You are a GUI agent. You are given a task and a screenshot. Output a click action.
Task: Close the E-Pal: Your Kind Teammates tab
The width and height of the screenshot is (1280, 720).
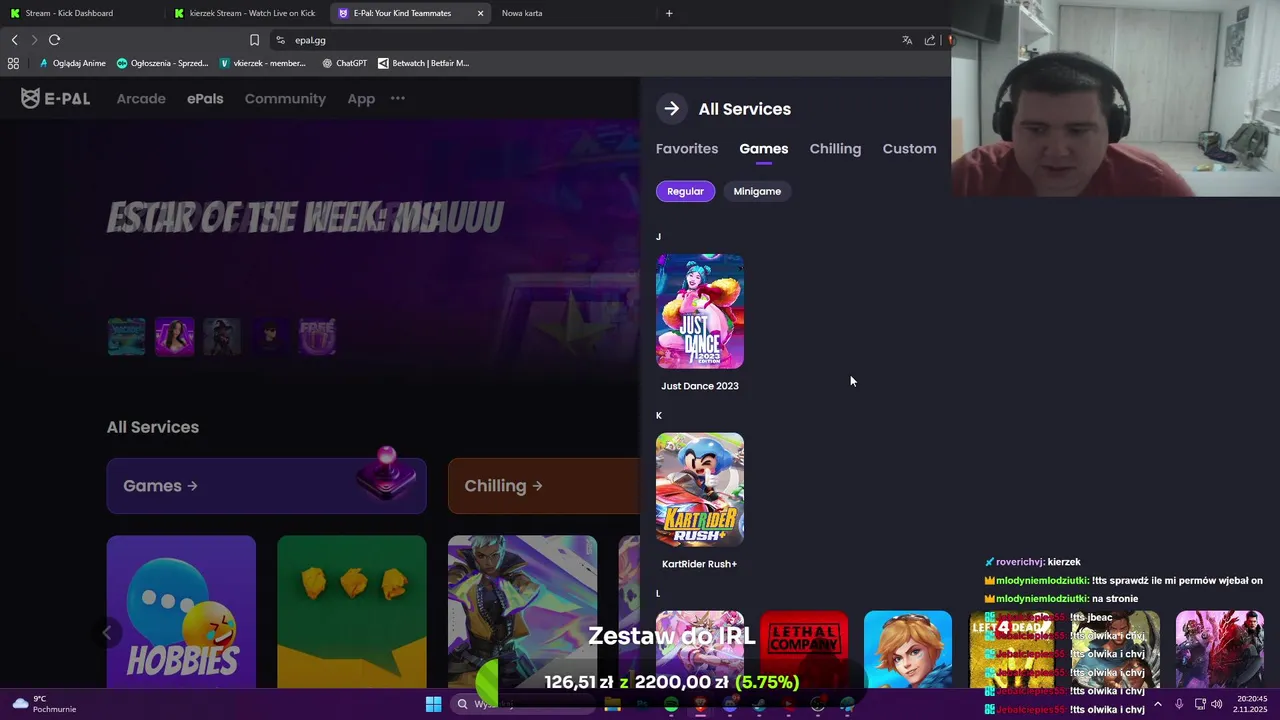480,13
